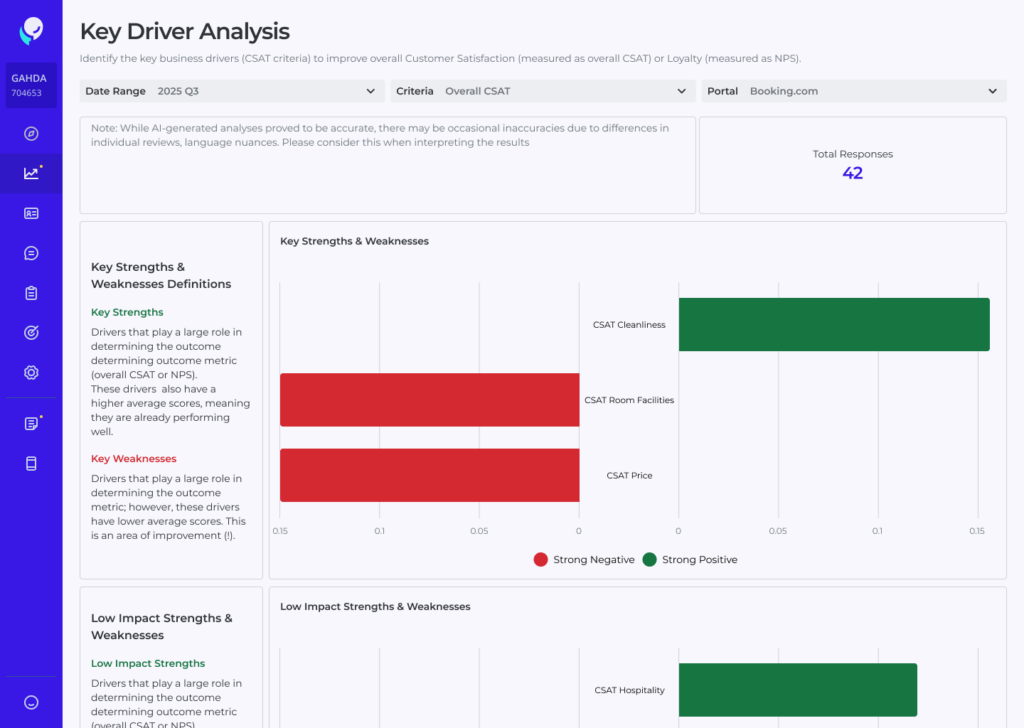Expand the Date Range dropdown
This screenshot has width=1024, height=728.
tap(232, 91)
